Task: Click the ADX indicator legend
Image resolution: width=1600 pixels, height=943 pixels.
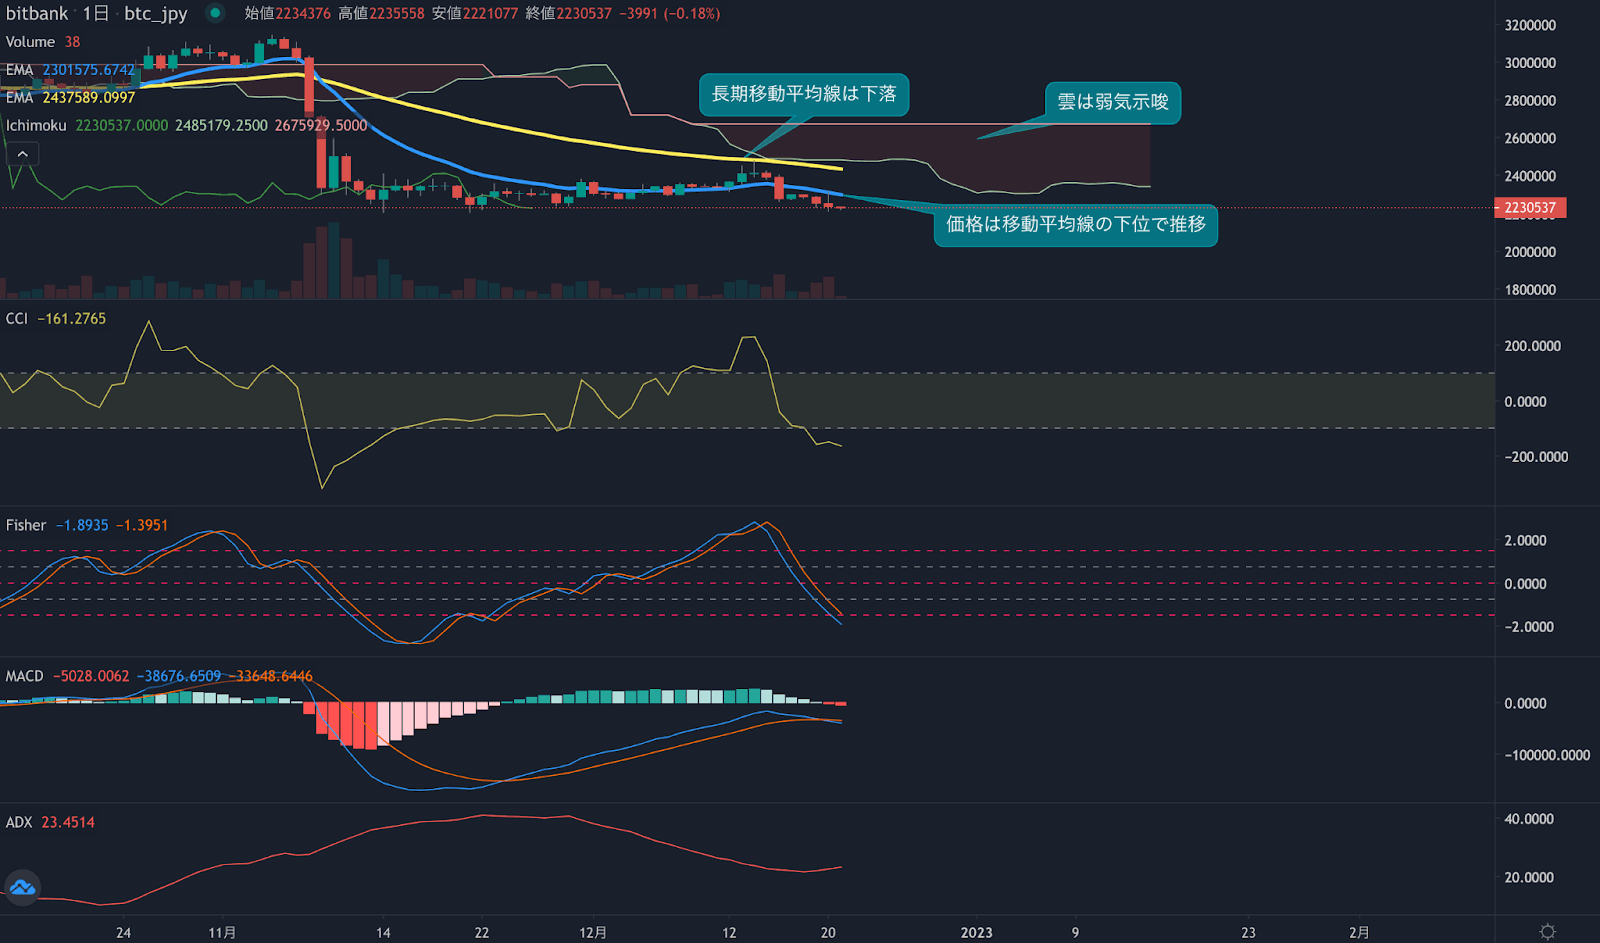Action: click(x=18, y=821)
